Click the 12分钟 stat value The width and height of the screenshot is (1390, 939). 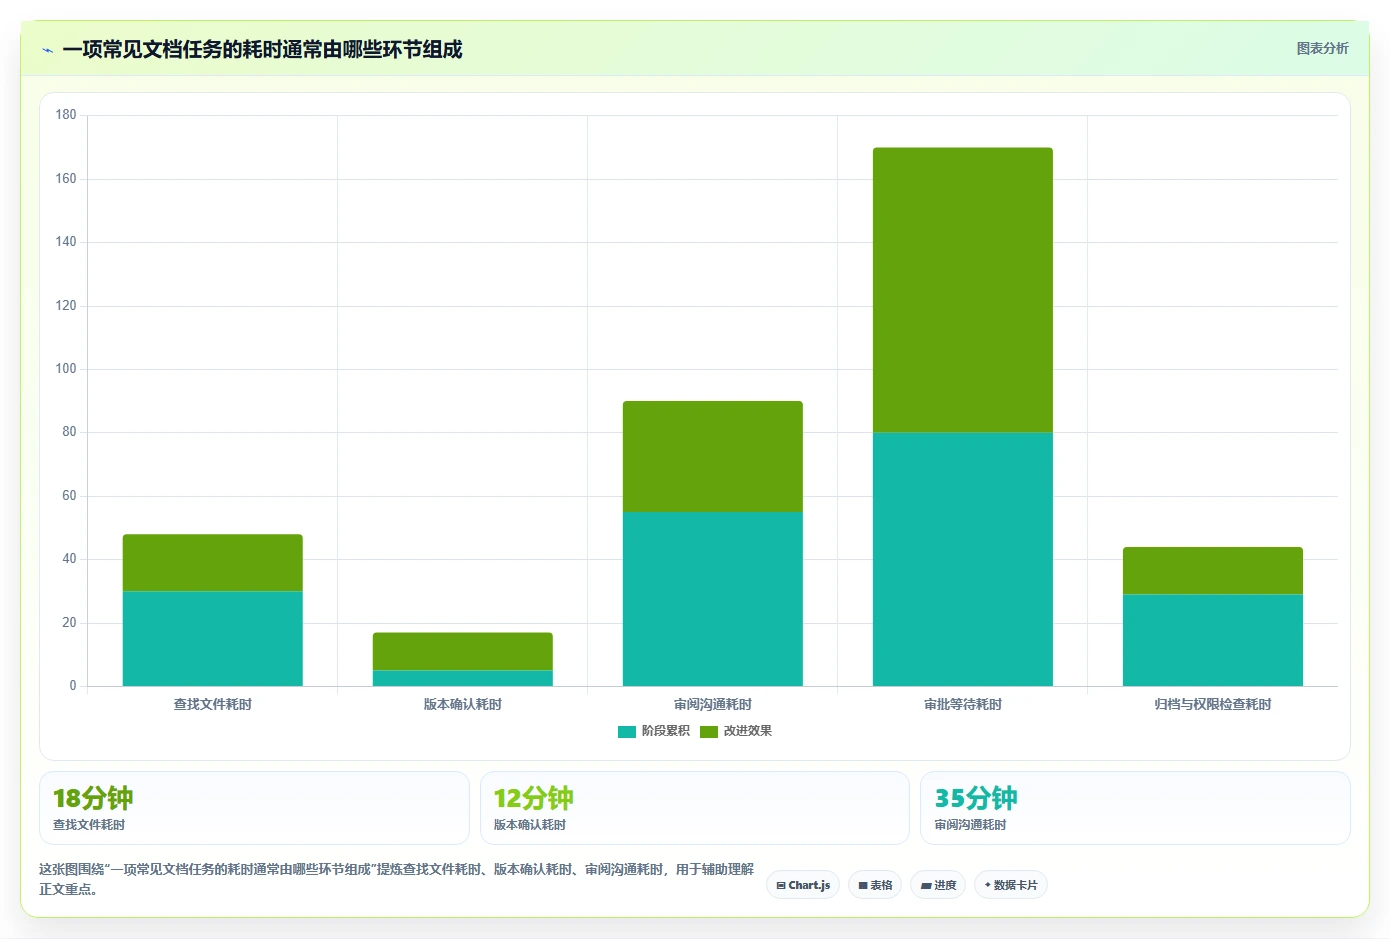534,798
